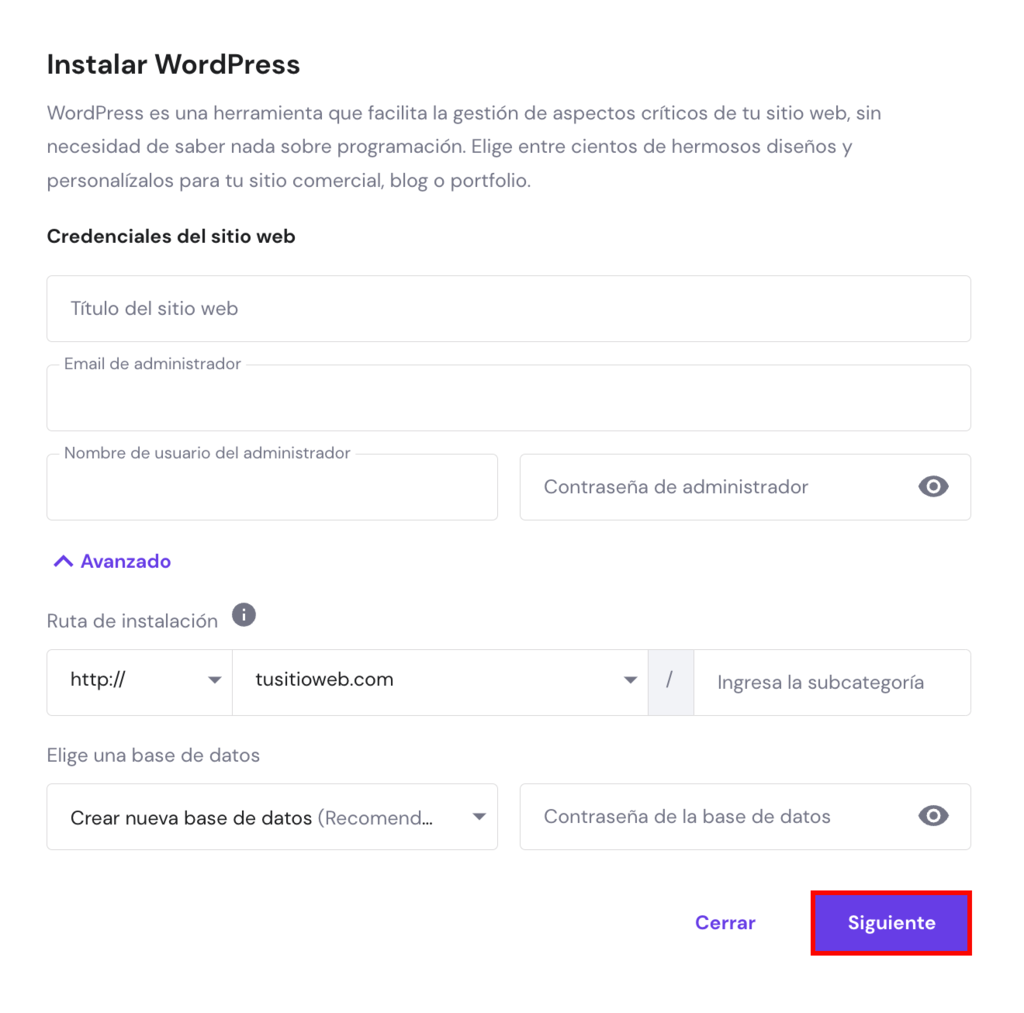Open the Crear nueva base de datos dropdown
The width and height of the screenshot is (1024, 1013).
(260, 817)
